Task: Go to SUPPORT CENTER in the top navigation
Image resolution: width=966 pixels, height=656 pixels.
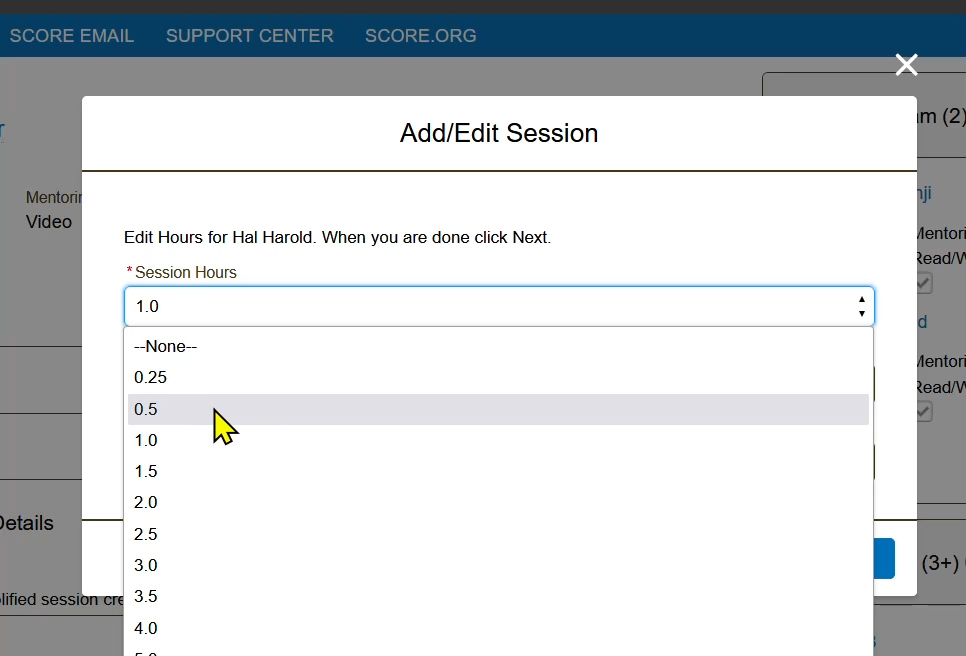Action: point(249,36)
